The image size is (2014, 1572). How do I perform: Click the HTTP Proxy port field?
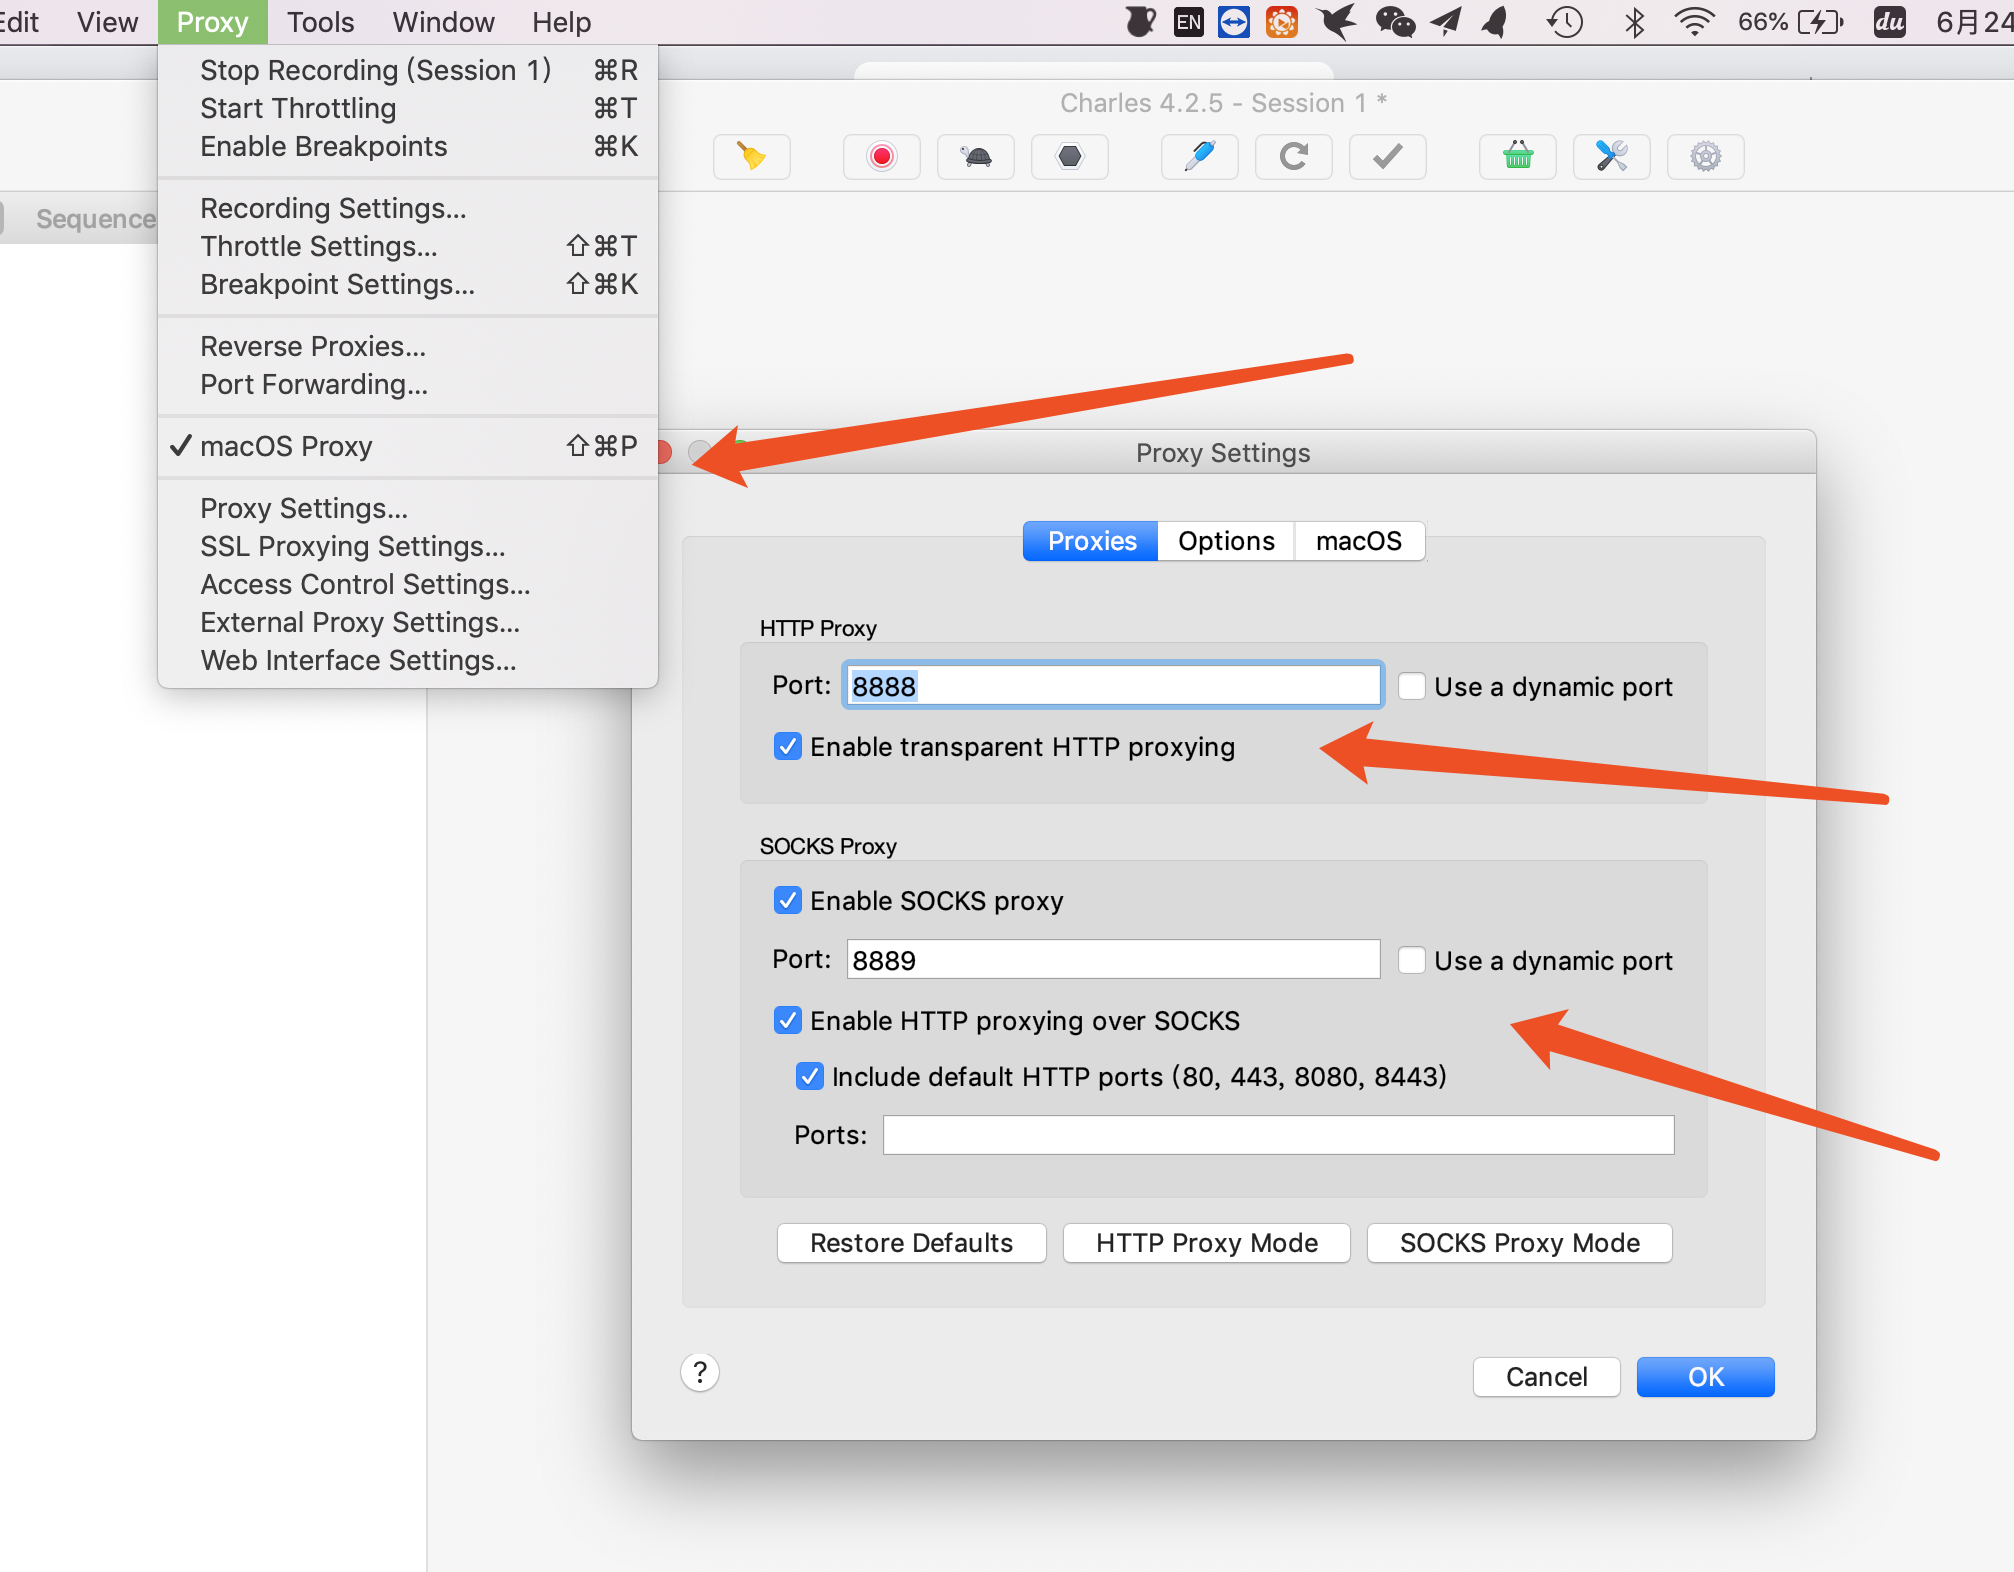1112,686
